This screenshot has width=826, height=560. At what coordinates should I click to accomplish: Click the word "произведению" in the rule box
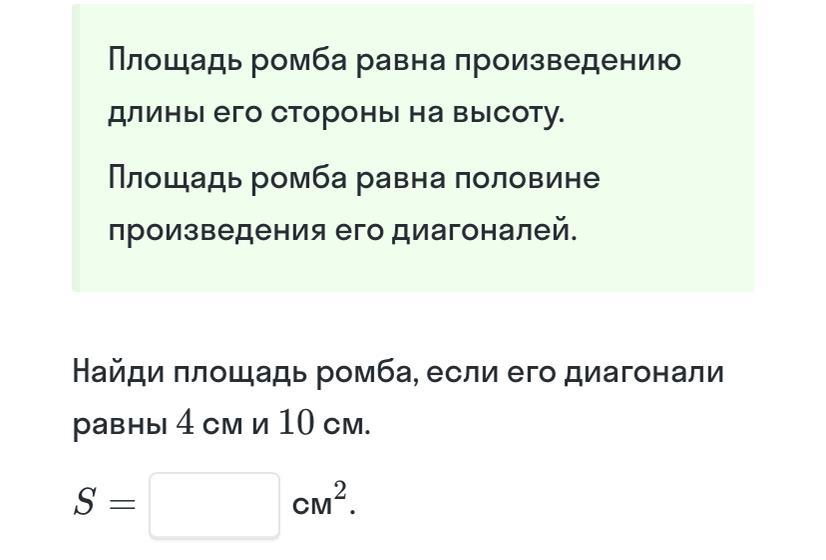coord(568,61)
